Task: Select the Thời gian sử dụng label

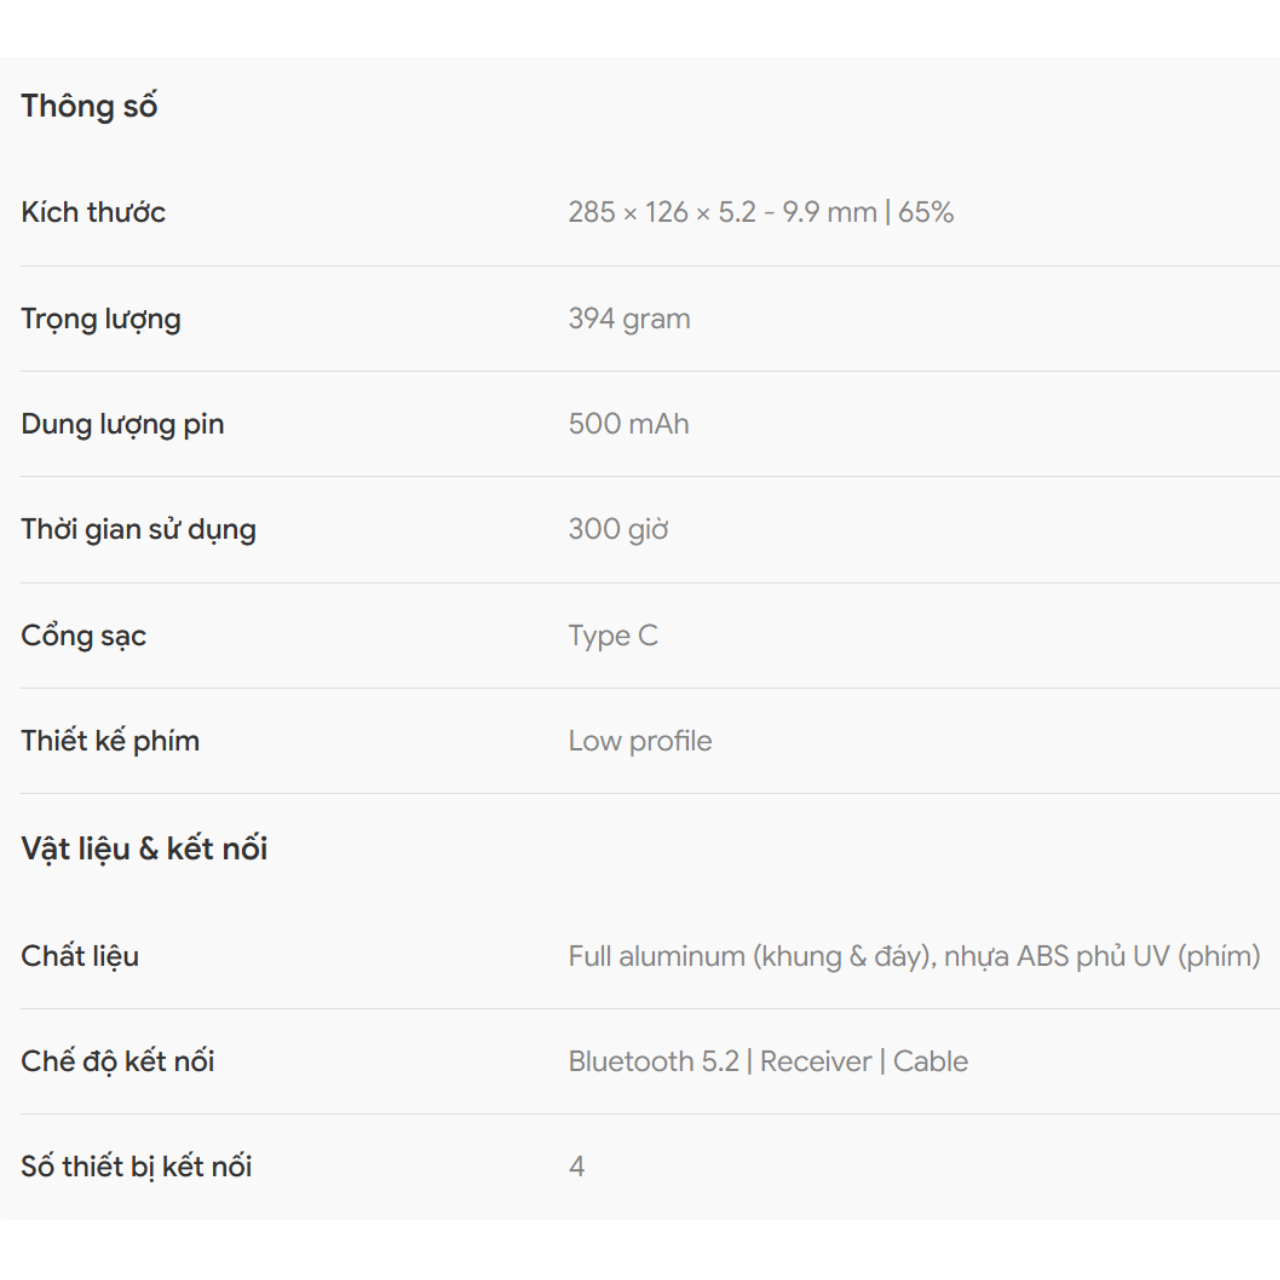Action: (138, 529)
